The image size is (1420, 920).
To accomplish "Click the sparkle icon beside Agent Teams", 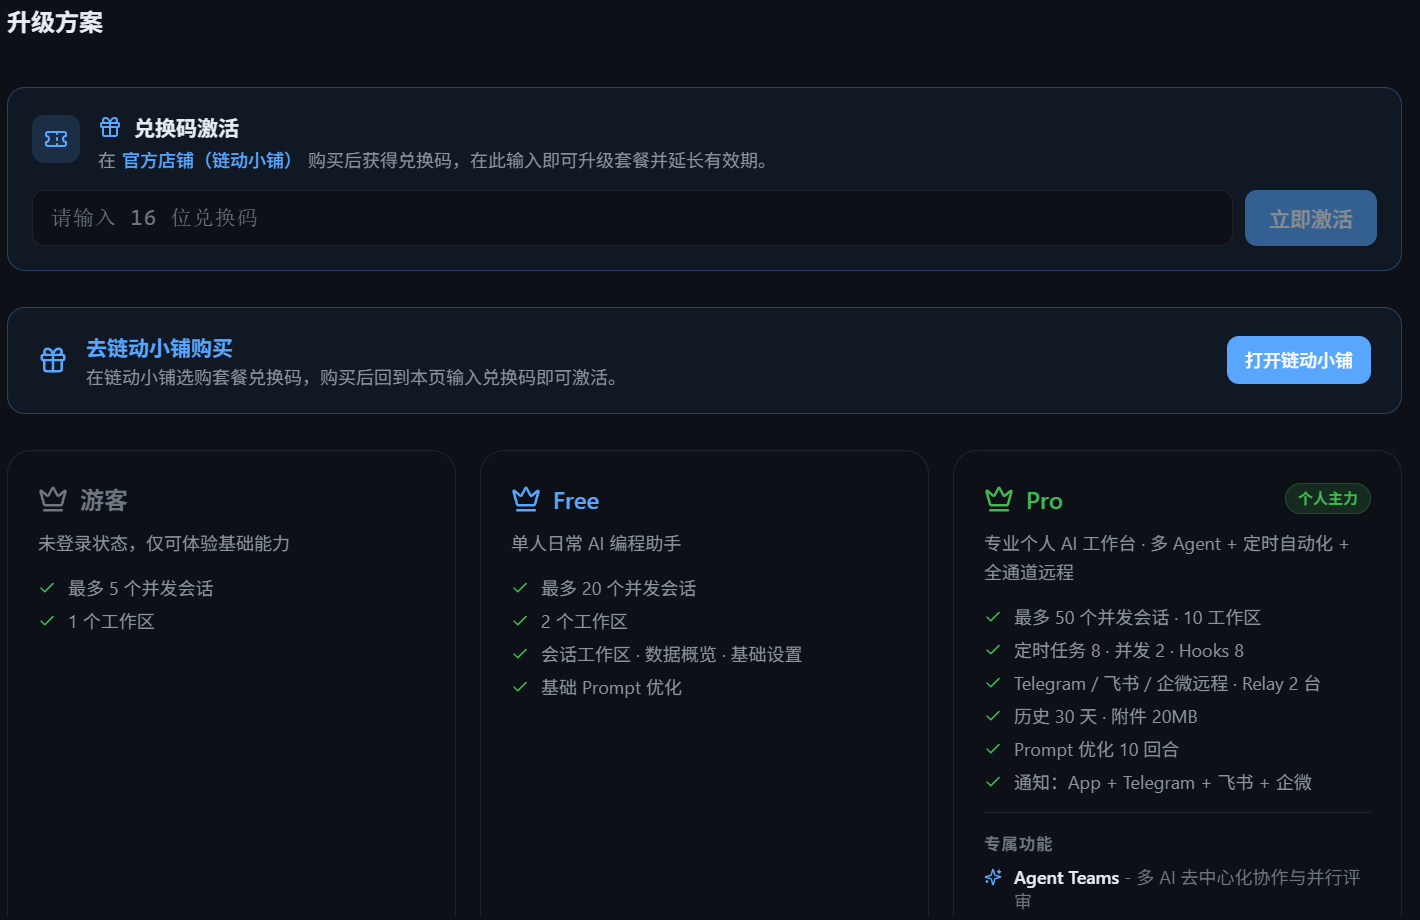I will click(x=993, y=877).
